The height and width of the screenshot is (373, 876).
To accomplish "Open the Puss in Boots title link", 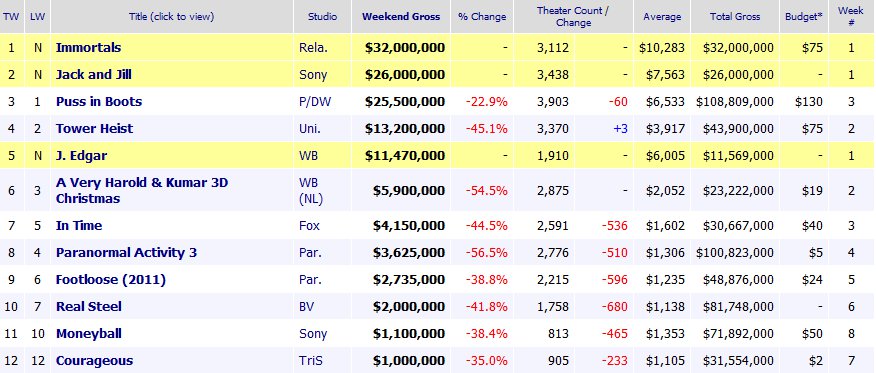I will [x=99, y=102].
